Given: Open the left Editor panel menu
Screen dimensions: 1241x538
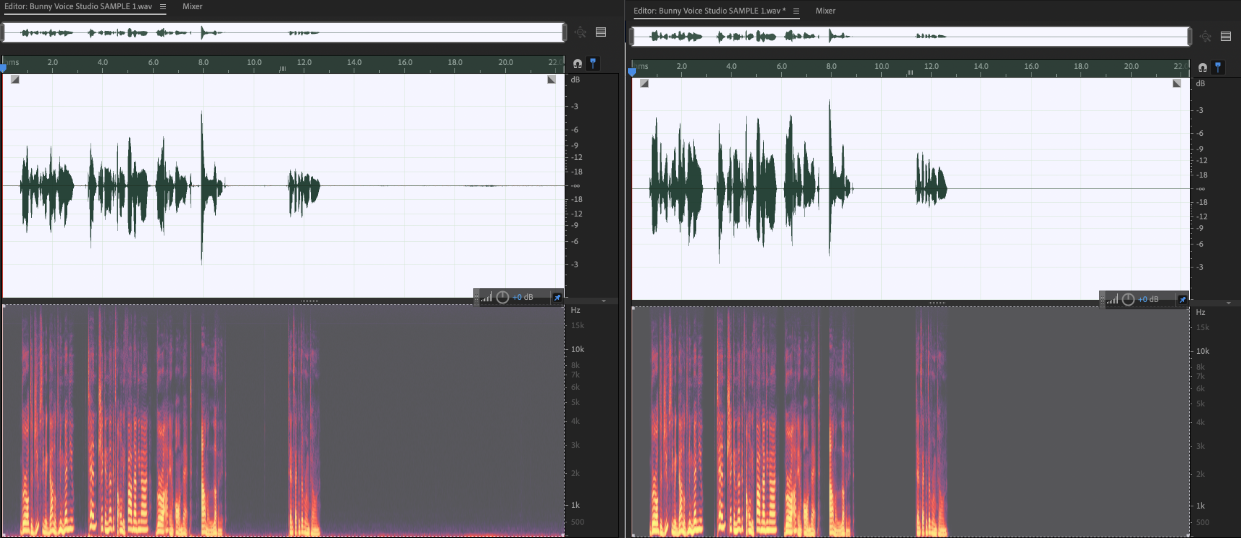Looking at the screenshot, I should tap(163, 6).
